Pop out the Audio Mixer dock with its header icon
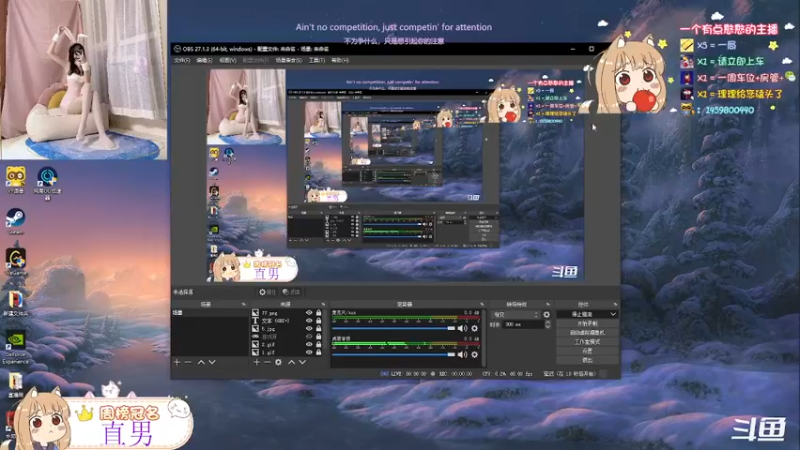This screenshot has width=800, height=450. (x=482, y=304)
